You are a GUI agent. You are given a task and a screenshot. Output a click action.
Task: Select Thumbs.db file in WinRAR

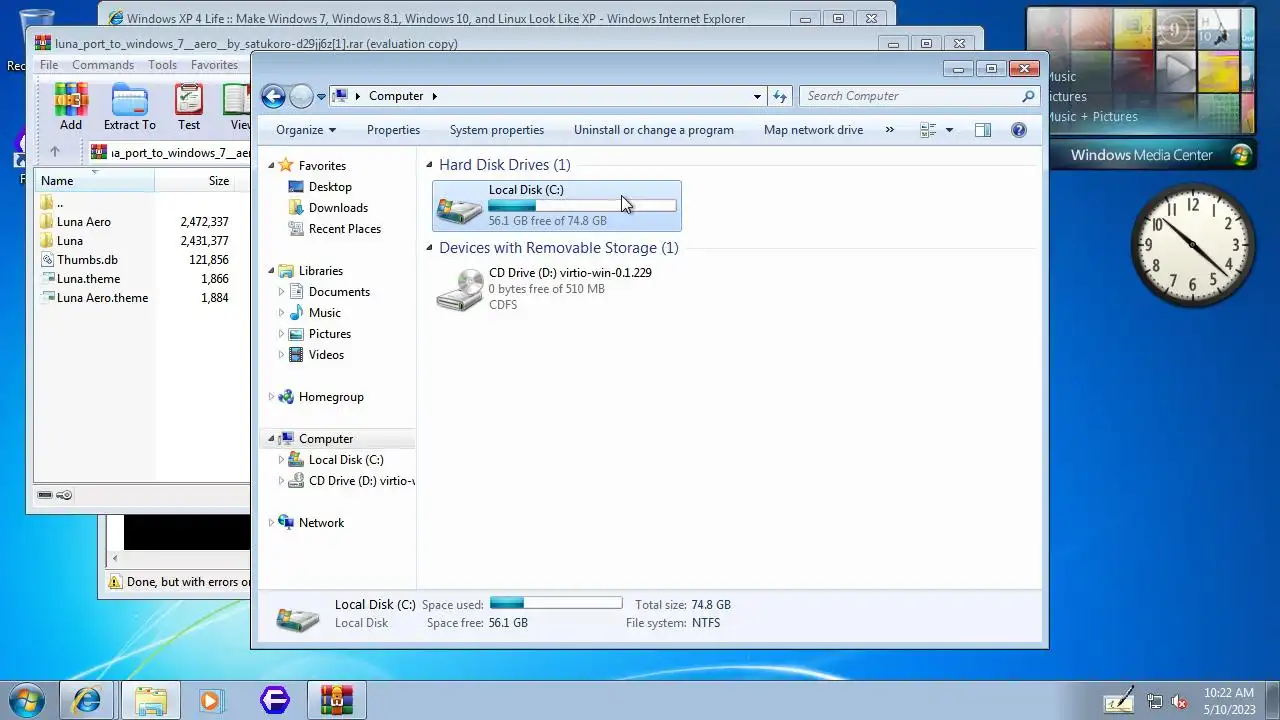tap(87, 260)
